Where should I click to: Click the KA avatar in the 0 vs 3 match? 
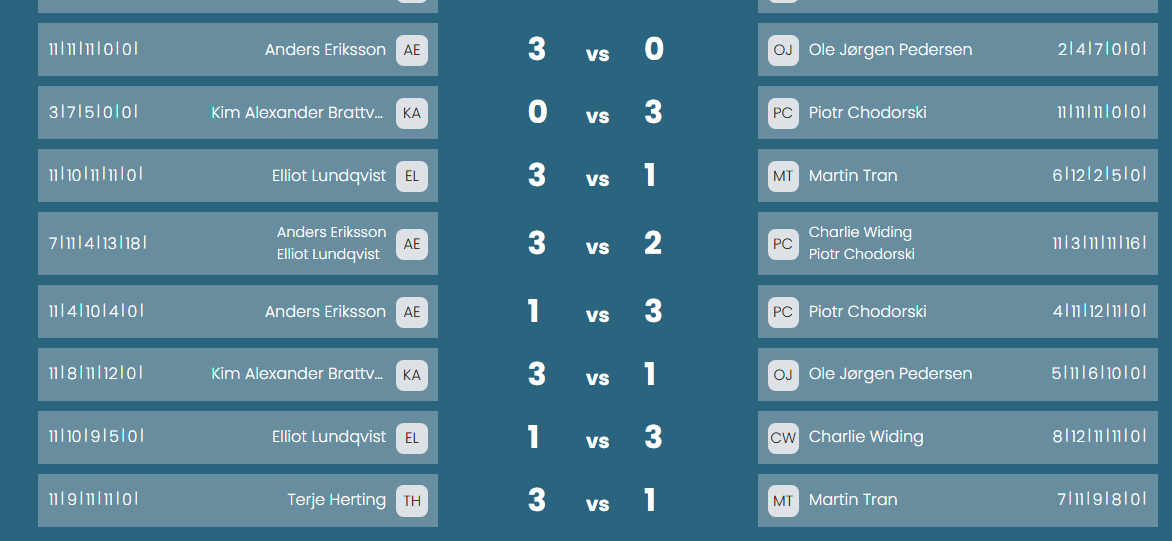(412, 113)
